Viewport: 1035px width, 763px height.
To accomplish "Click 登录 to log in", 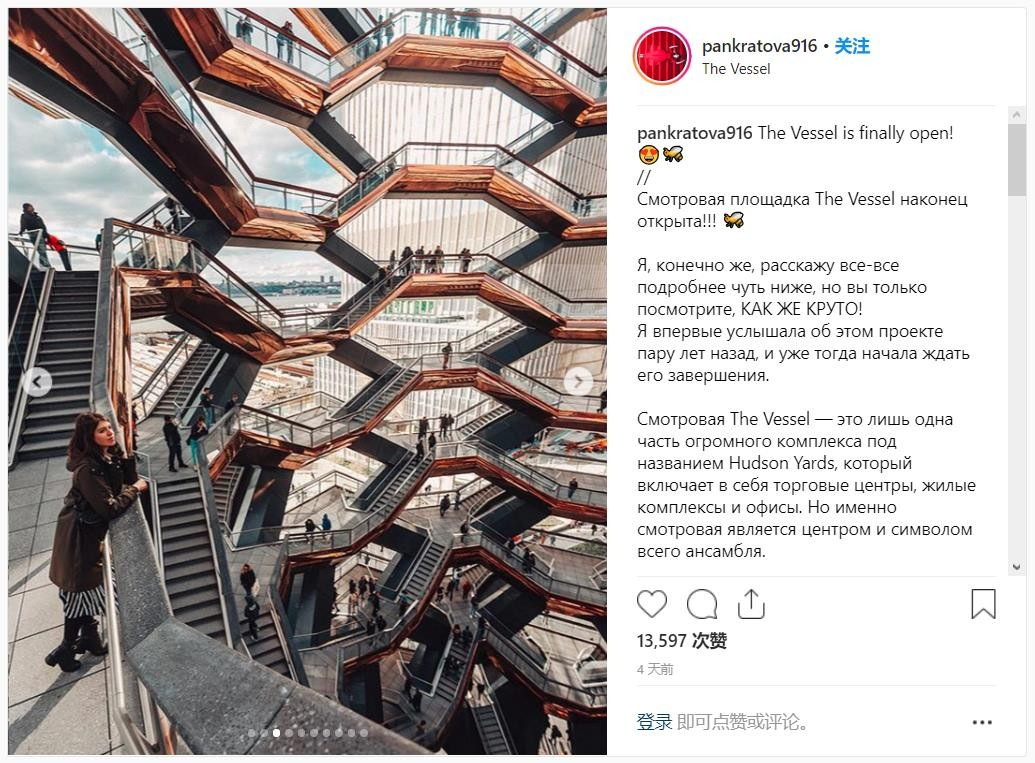I will click(x=654, y=722).
